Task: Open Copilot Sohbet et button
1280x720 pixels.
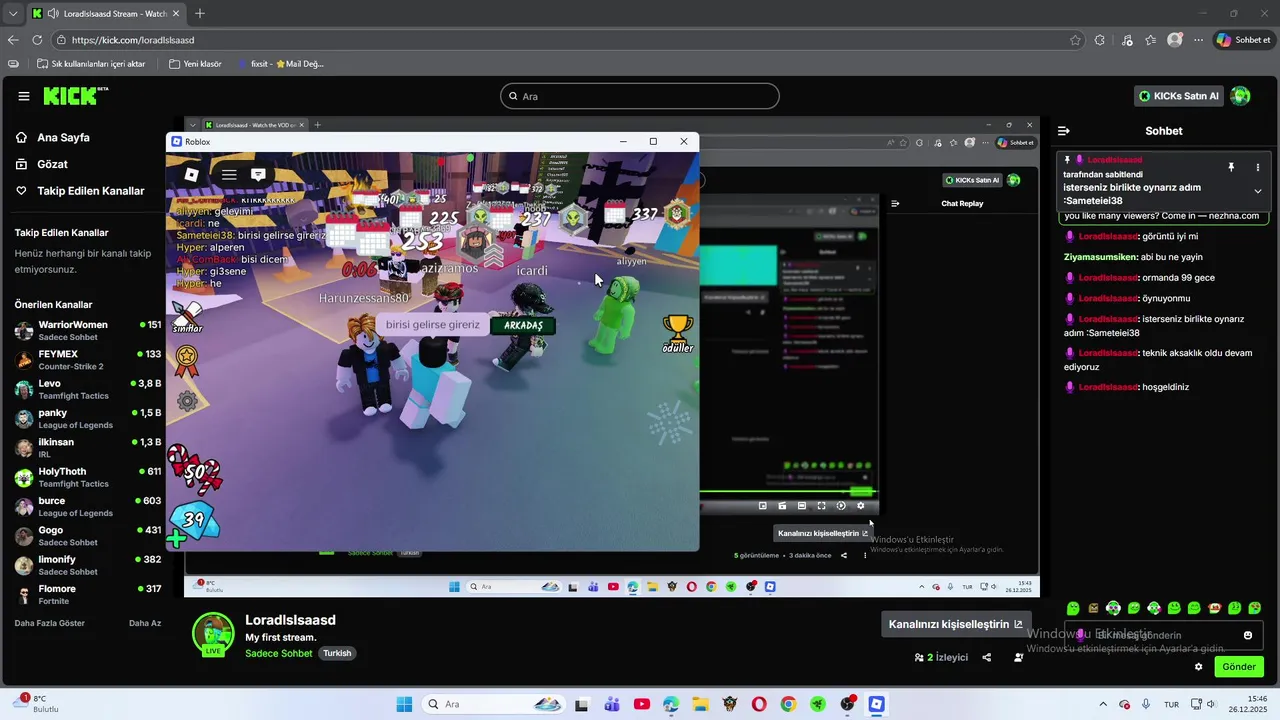Action: coord(1243,40)
